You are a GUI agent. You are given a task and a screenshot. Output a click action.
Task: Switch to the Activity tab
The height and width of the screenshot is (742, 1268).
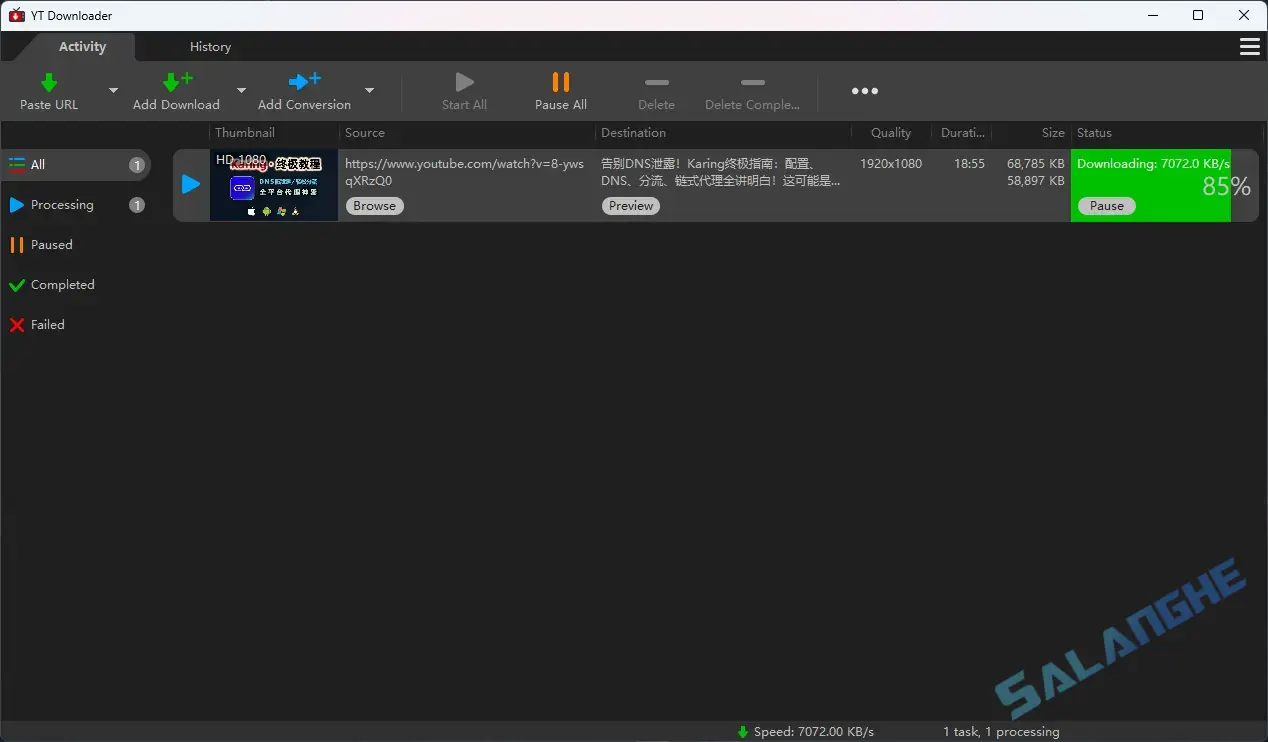82,46
